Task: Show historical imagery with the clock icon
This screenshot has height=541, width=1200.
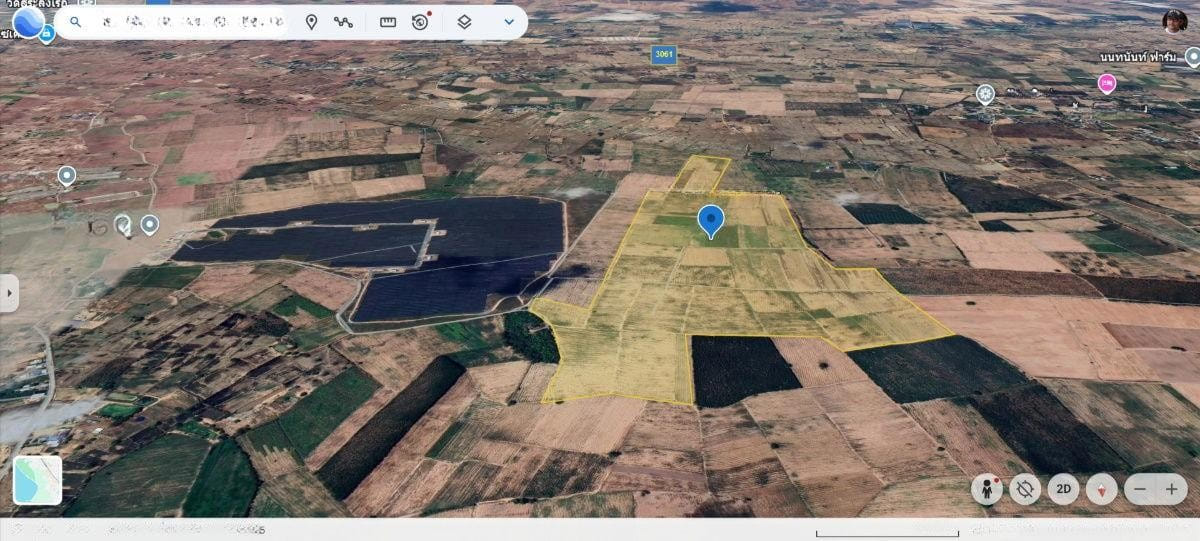Action: (421, 22)
